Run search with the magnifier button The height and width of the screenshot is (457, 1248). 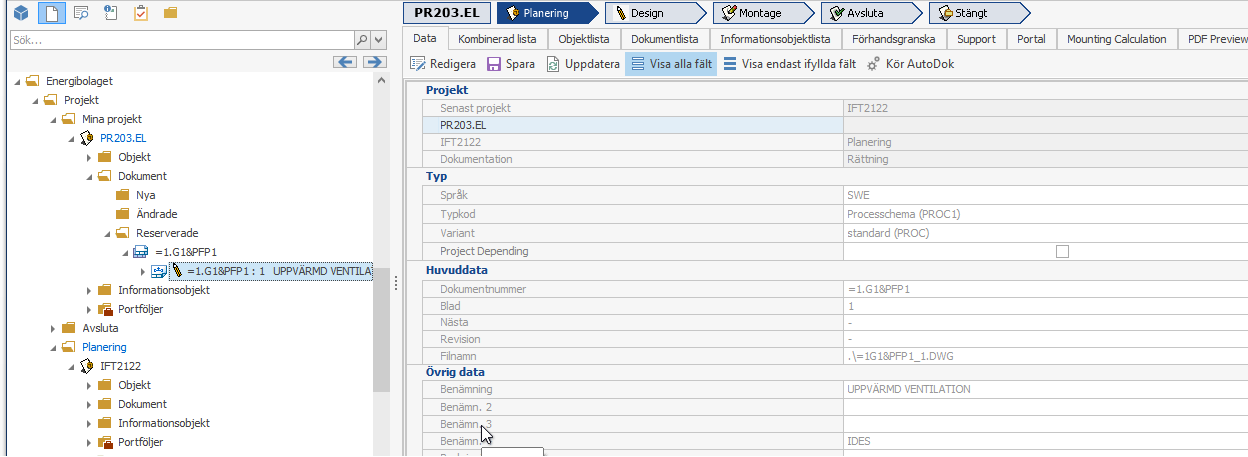point(362,40)
